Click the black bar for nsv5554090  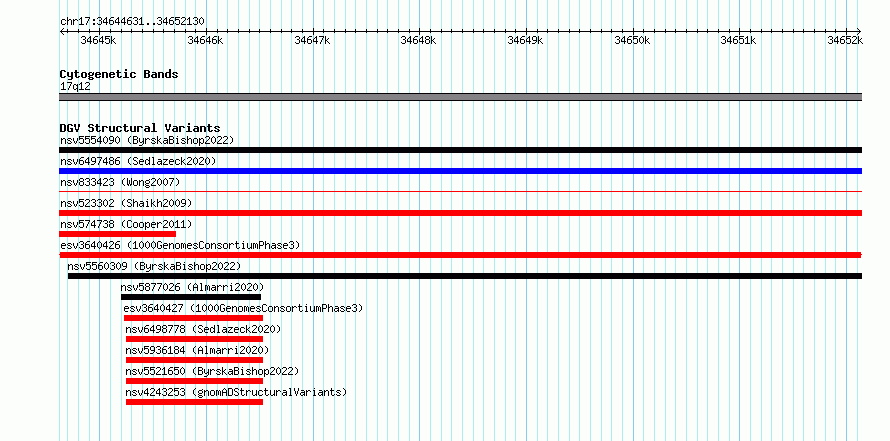pos(460,150)
